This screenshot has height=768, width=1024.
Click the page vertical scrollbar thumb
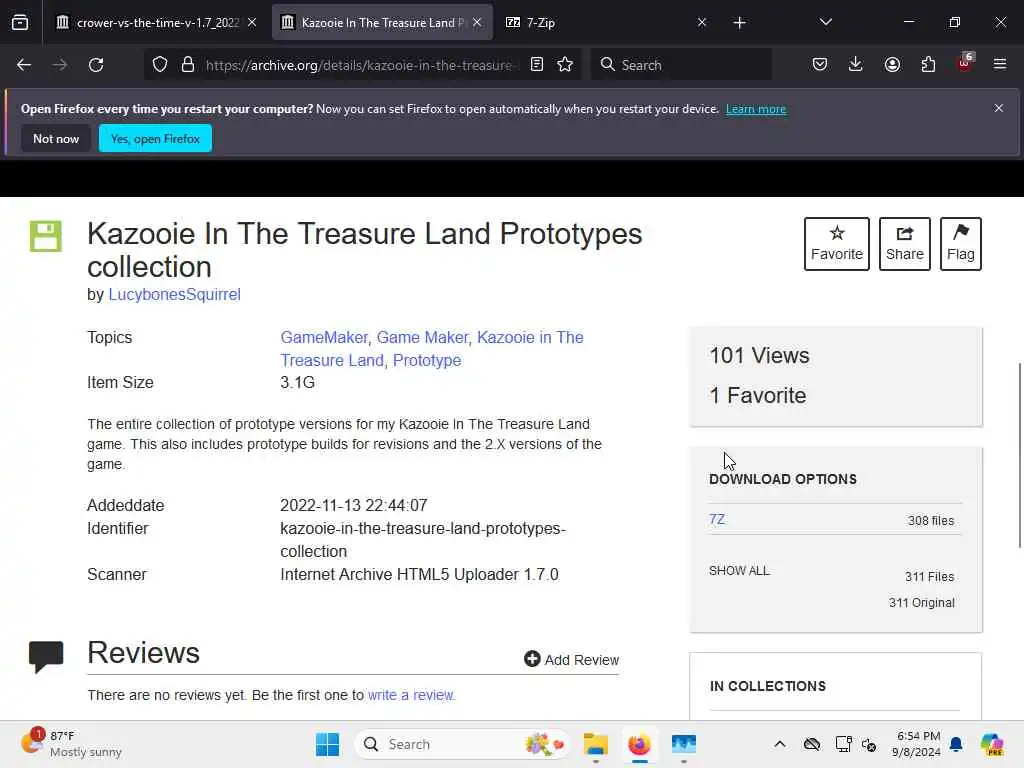1019,456
